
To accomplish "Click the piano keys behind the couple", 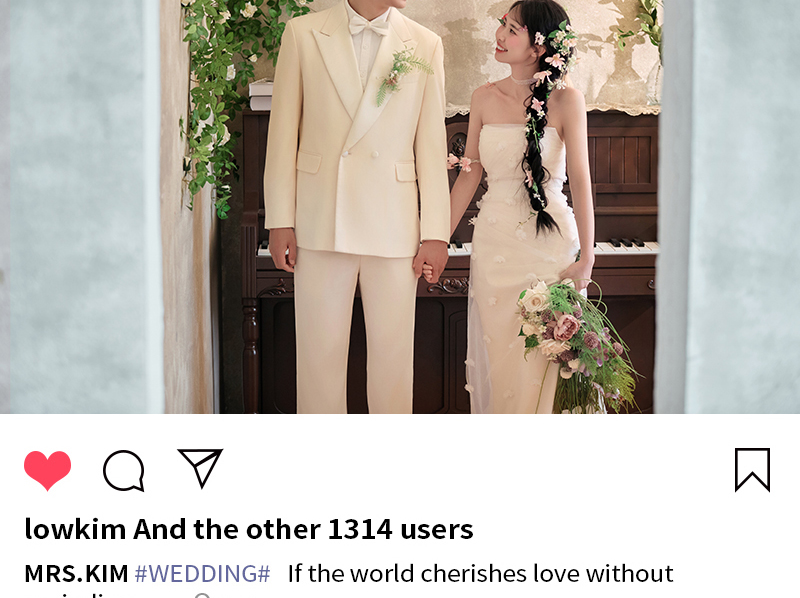I will 625,246.
